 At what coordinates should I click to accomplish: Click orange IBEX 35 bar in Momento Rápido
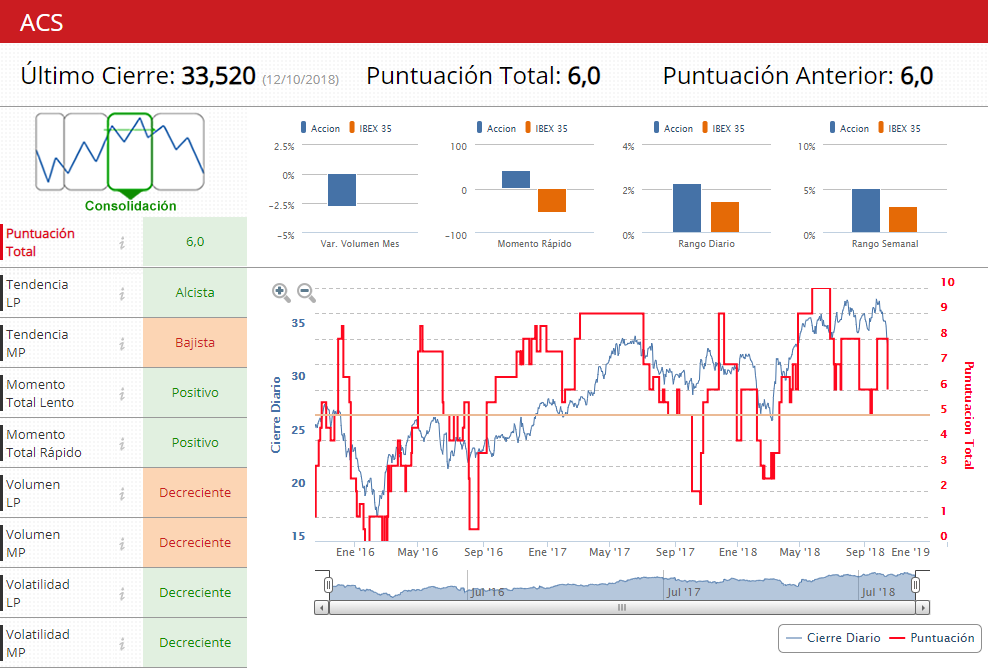click(552, 200)
